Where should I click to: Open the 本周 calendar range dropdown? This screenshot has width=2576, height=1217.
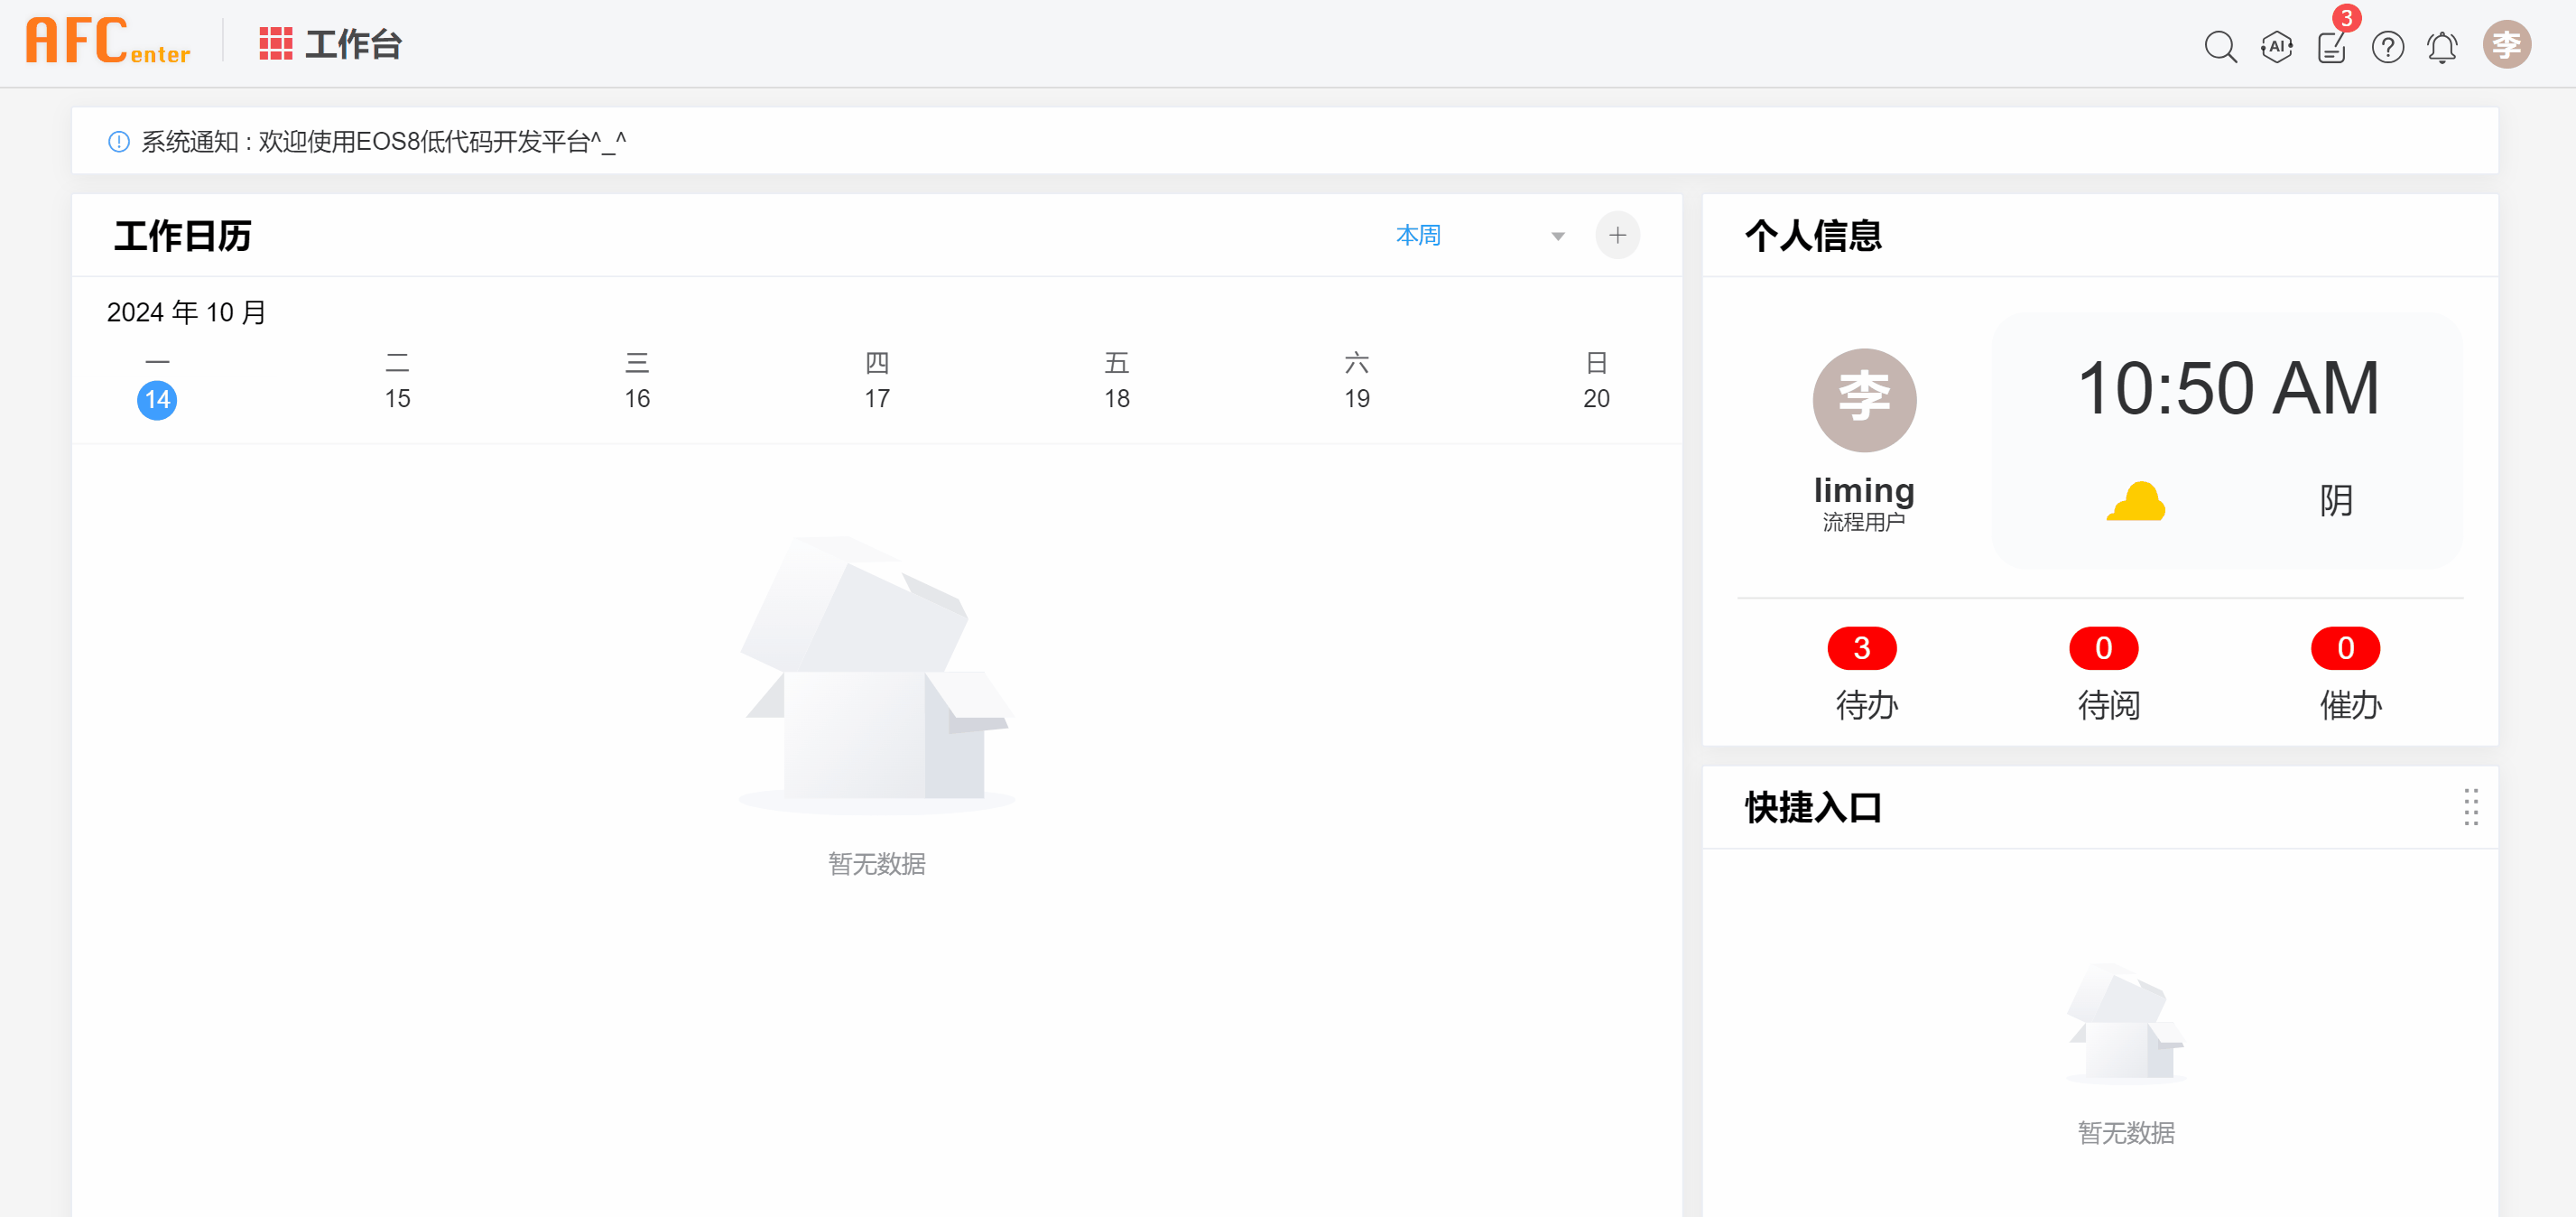1417,236
